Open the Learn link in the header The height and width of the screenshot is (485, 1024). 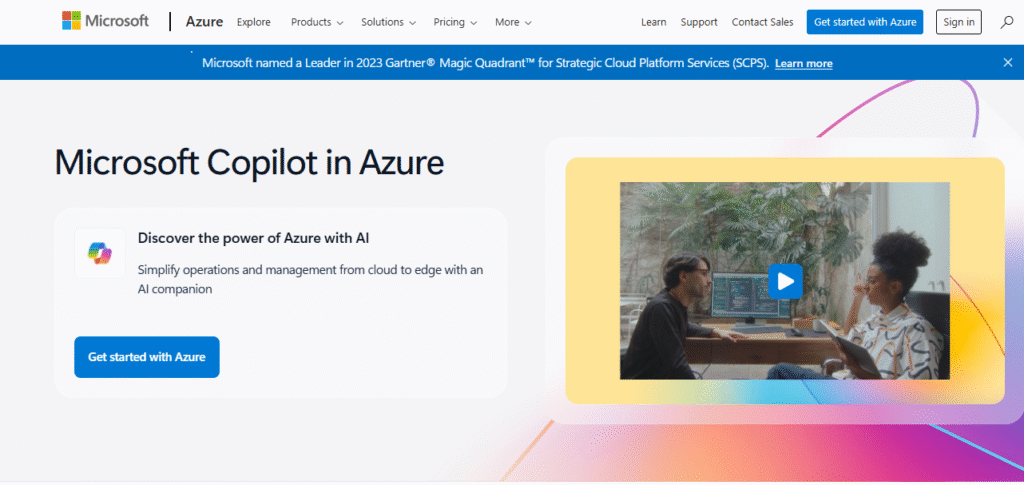click(x=654, y=22)
